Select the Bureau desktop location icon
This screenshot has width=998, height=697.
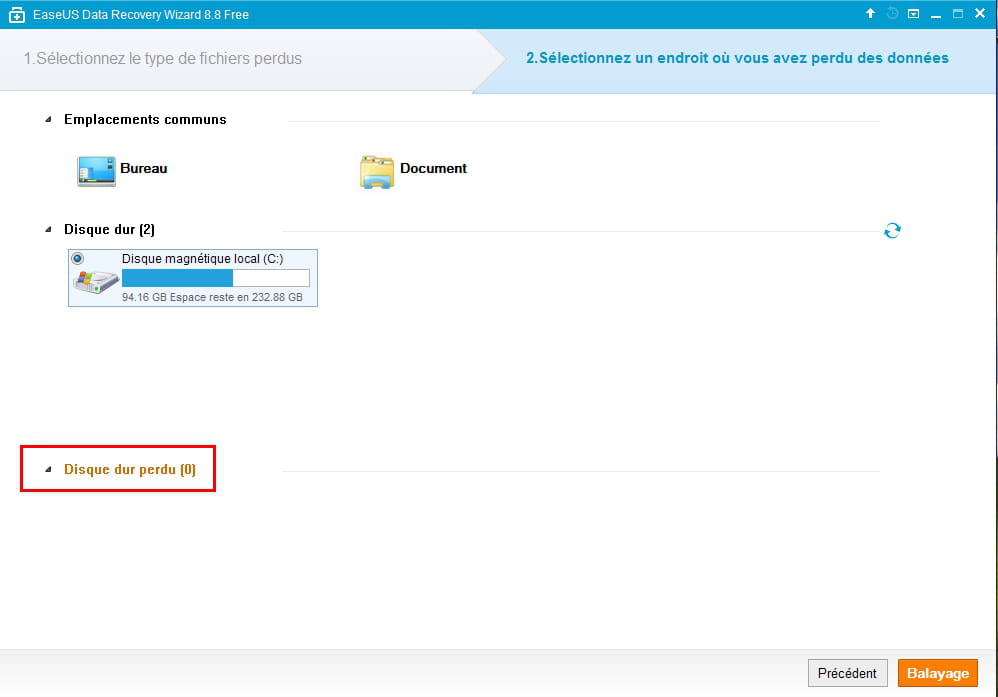tap(96, 171)
